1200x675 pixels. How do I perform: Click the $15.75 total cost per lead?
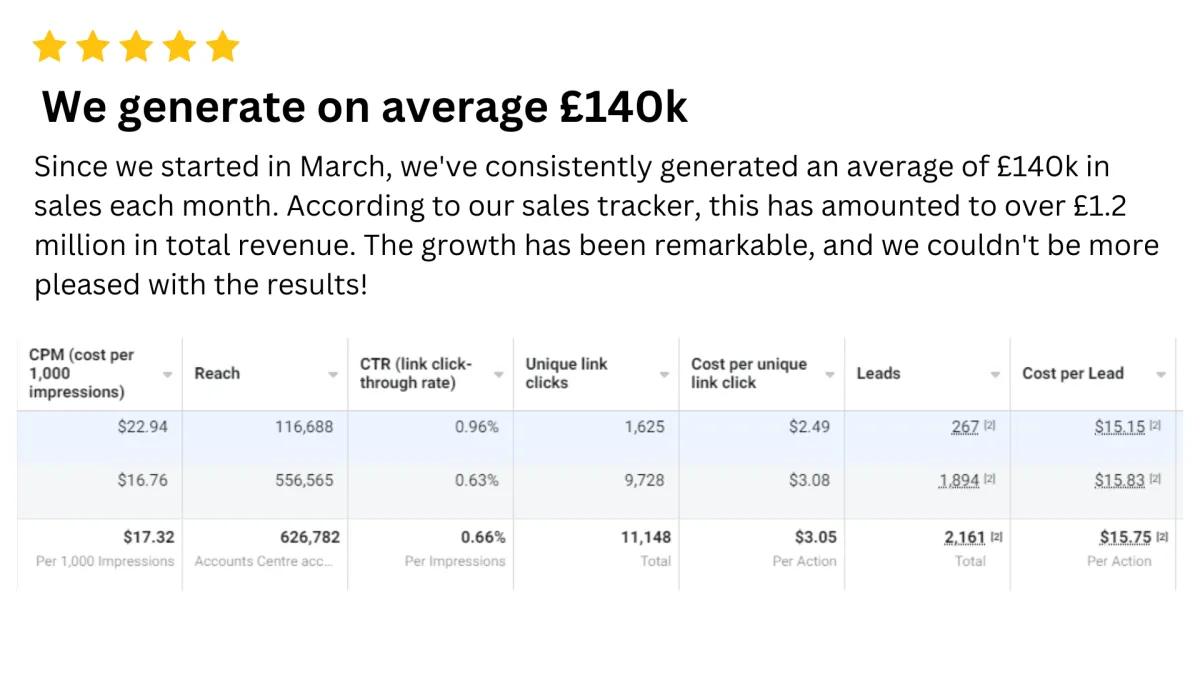(x=1126, y=537)
